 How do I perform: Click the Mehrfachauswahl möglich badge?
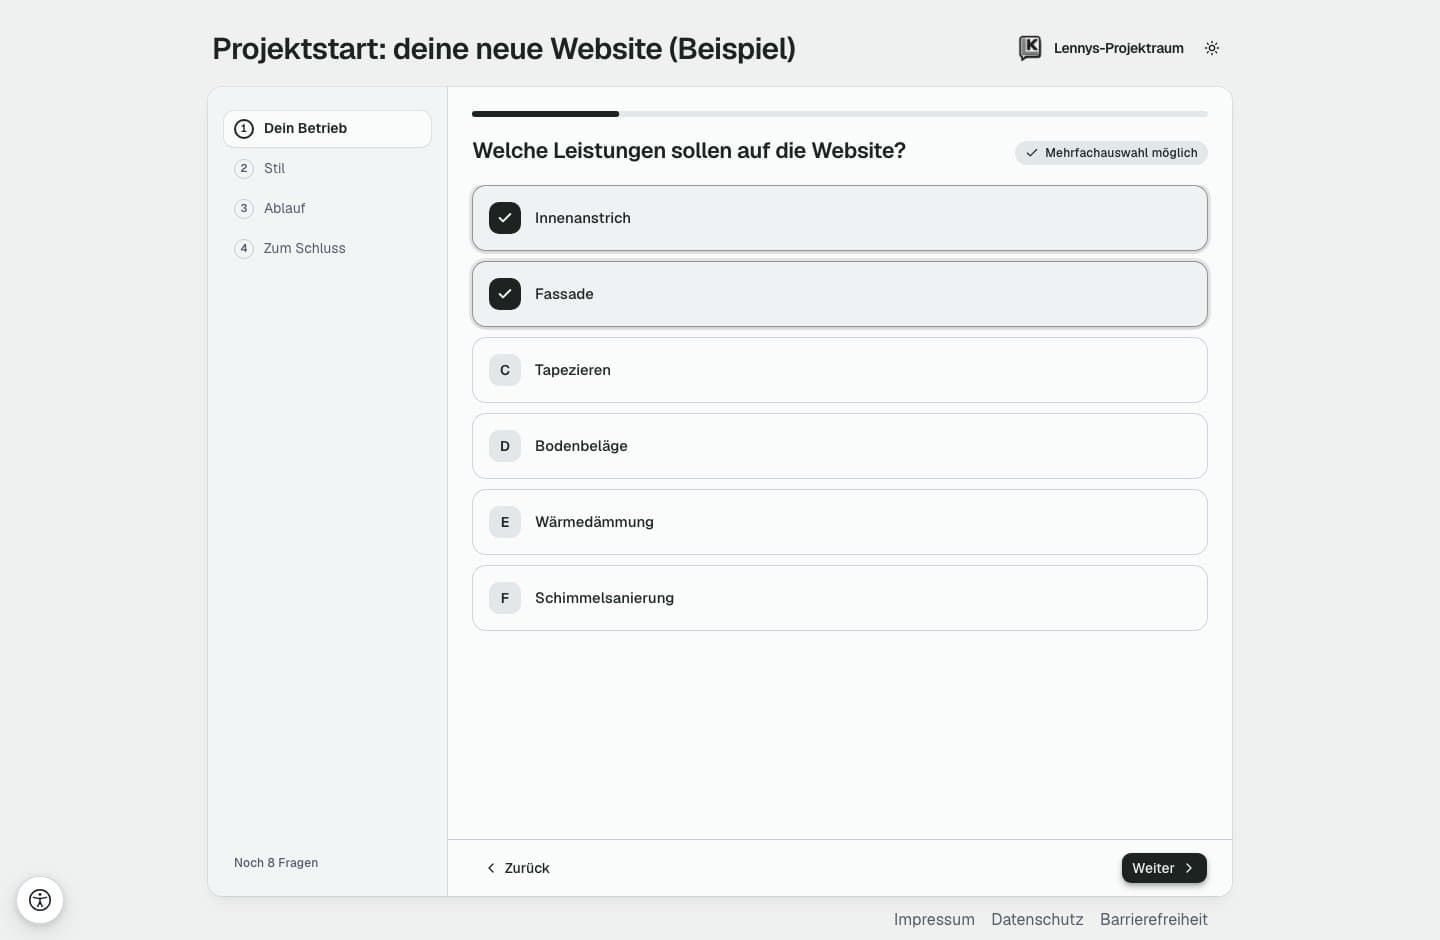[1112, 153]
